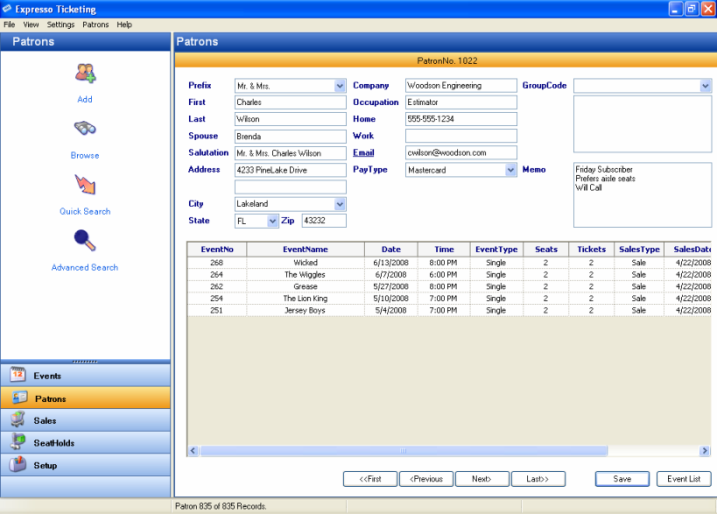This screenshot has height=514, width=717.
Task: Open Browse with the binoculars icon
Action: 85,128
